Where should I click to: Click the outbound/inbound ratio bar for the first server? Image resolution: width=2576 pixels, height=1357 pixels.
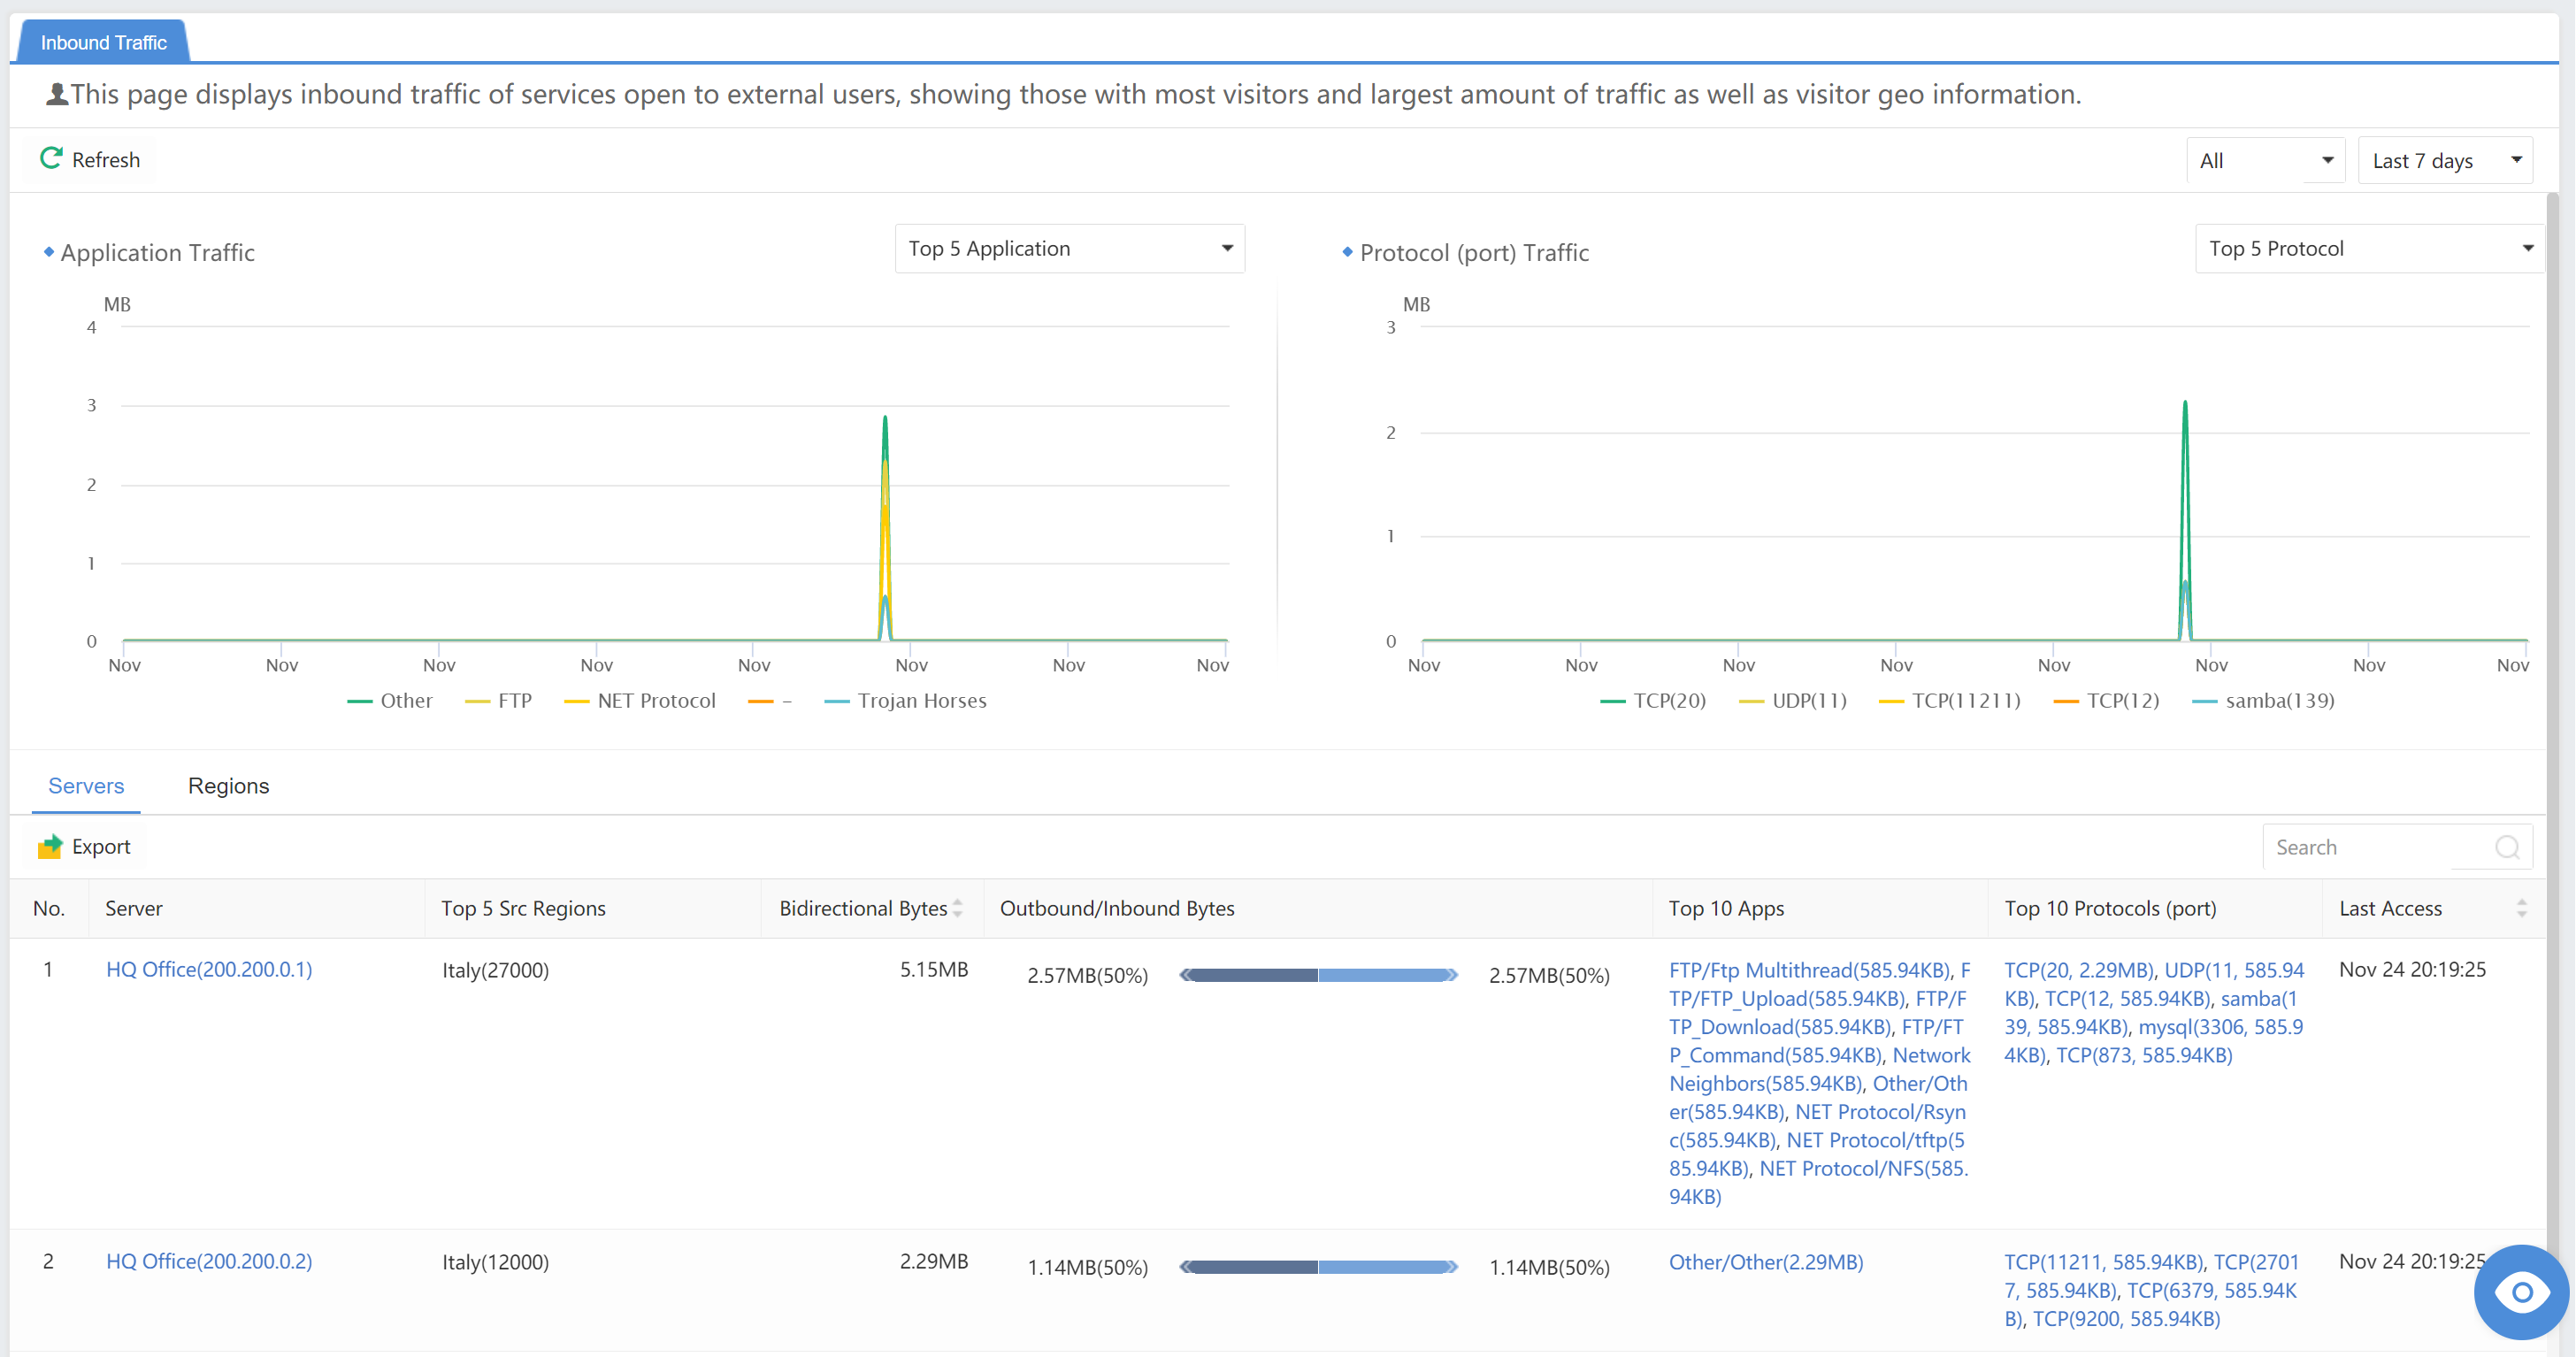click(1318, 975)
